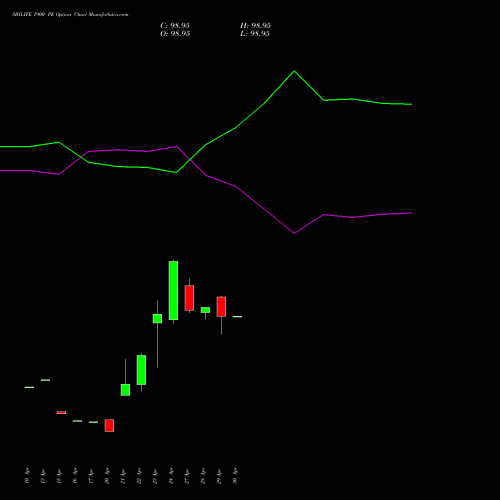
Task: Click the tallest green candlestick
Action: [x=173, y=291]
